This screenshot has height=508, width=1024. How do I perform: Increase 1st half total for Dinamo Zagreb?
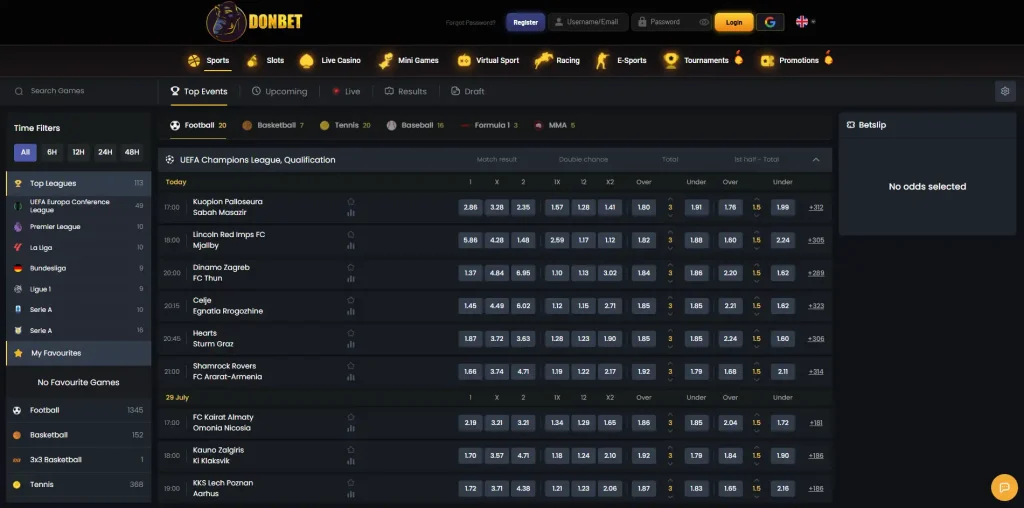[x=756, y=265]
